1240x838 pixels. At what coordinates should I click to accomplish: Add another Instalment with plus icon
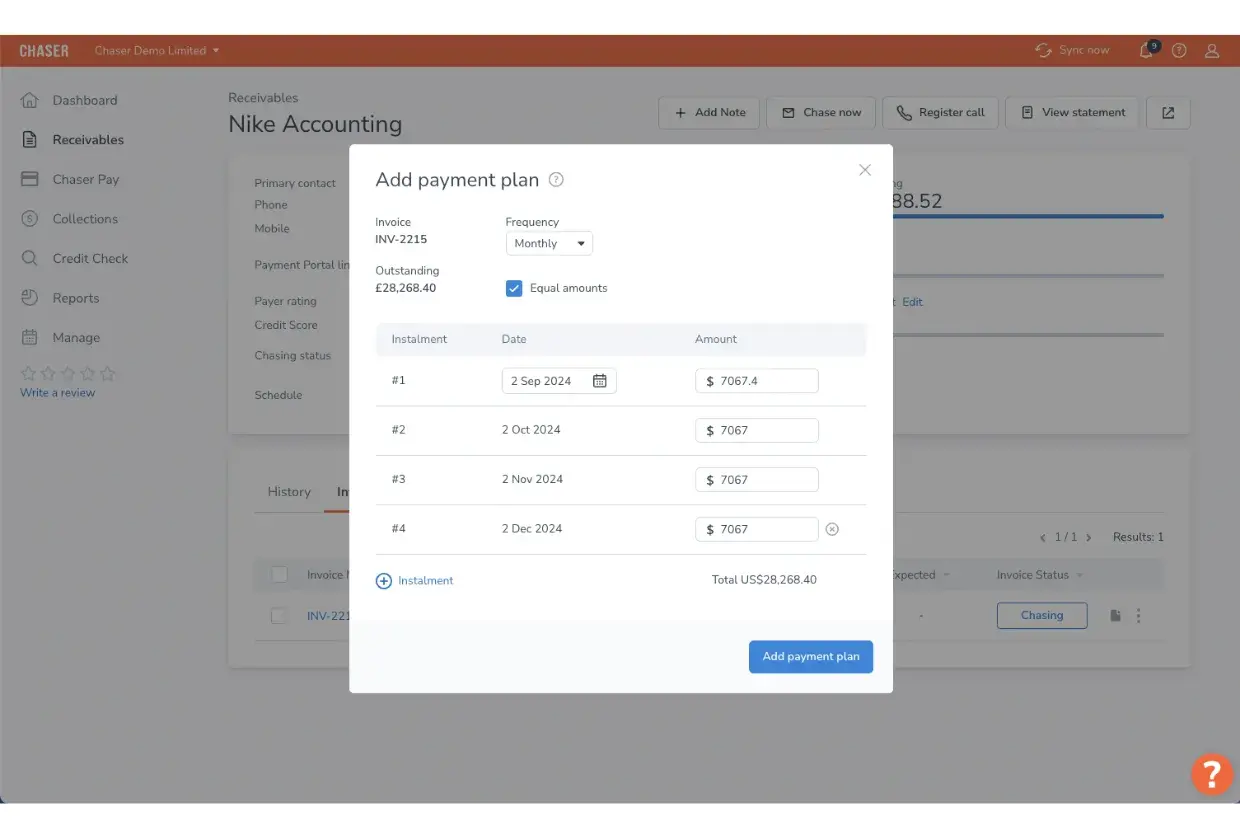415,581
